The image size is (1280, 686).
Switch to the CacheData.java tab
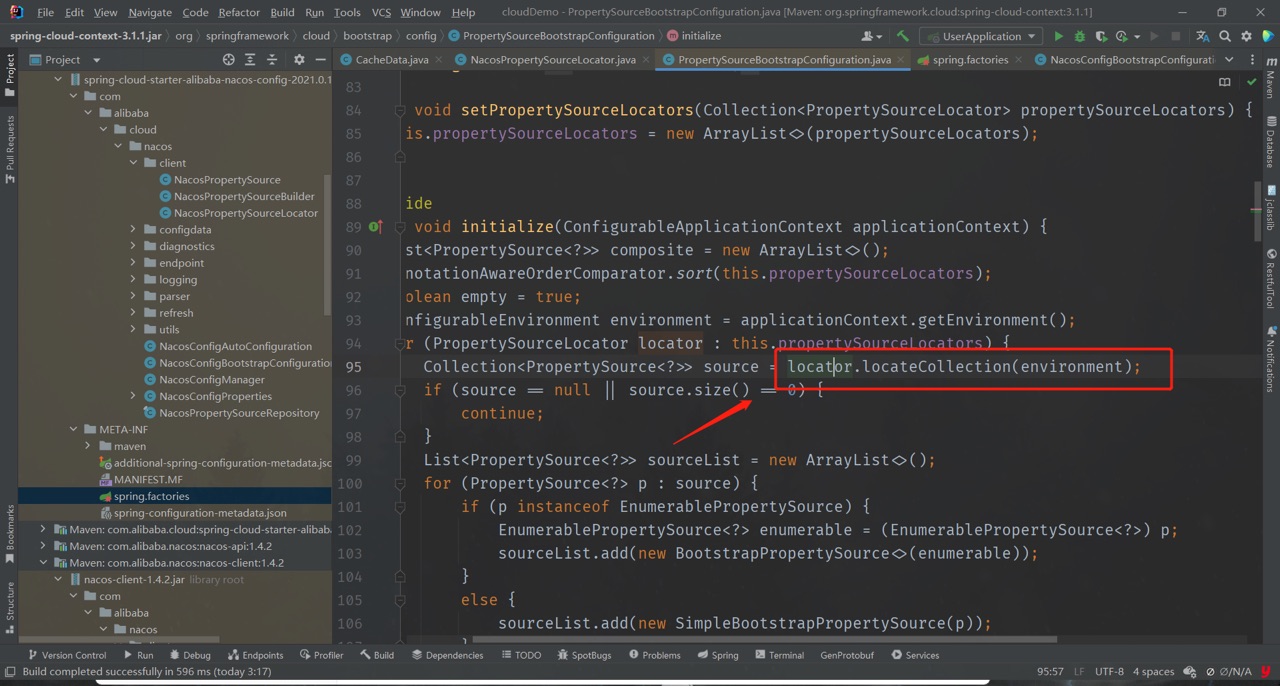point(391,60)
